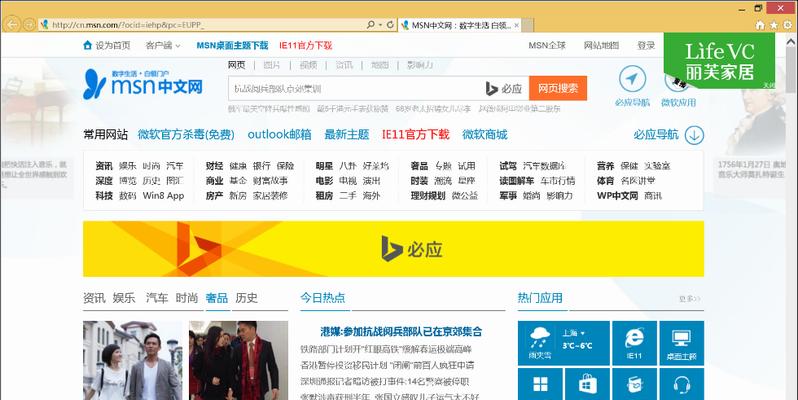Open the Windows Store shopping bag tile
Image resolution: width=798 pixels, height=400 pixels.
[587, 384]
